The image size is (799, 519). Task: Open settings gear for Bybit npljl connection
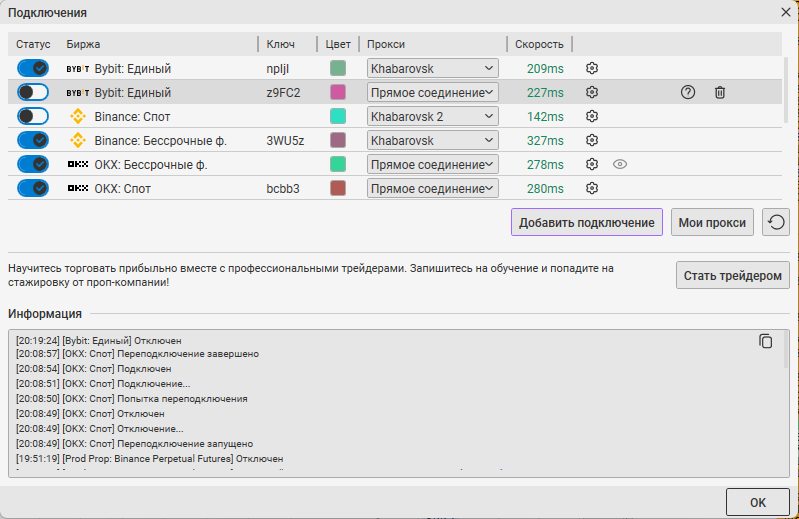point(592,68)
